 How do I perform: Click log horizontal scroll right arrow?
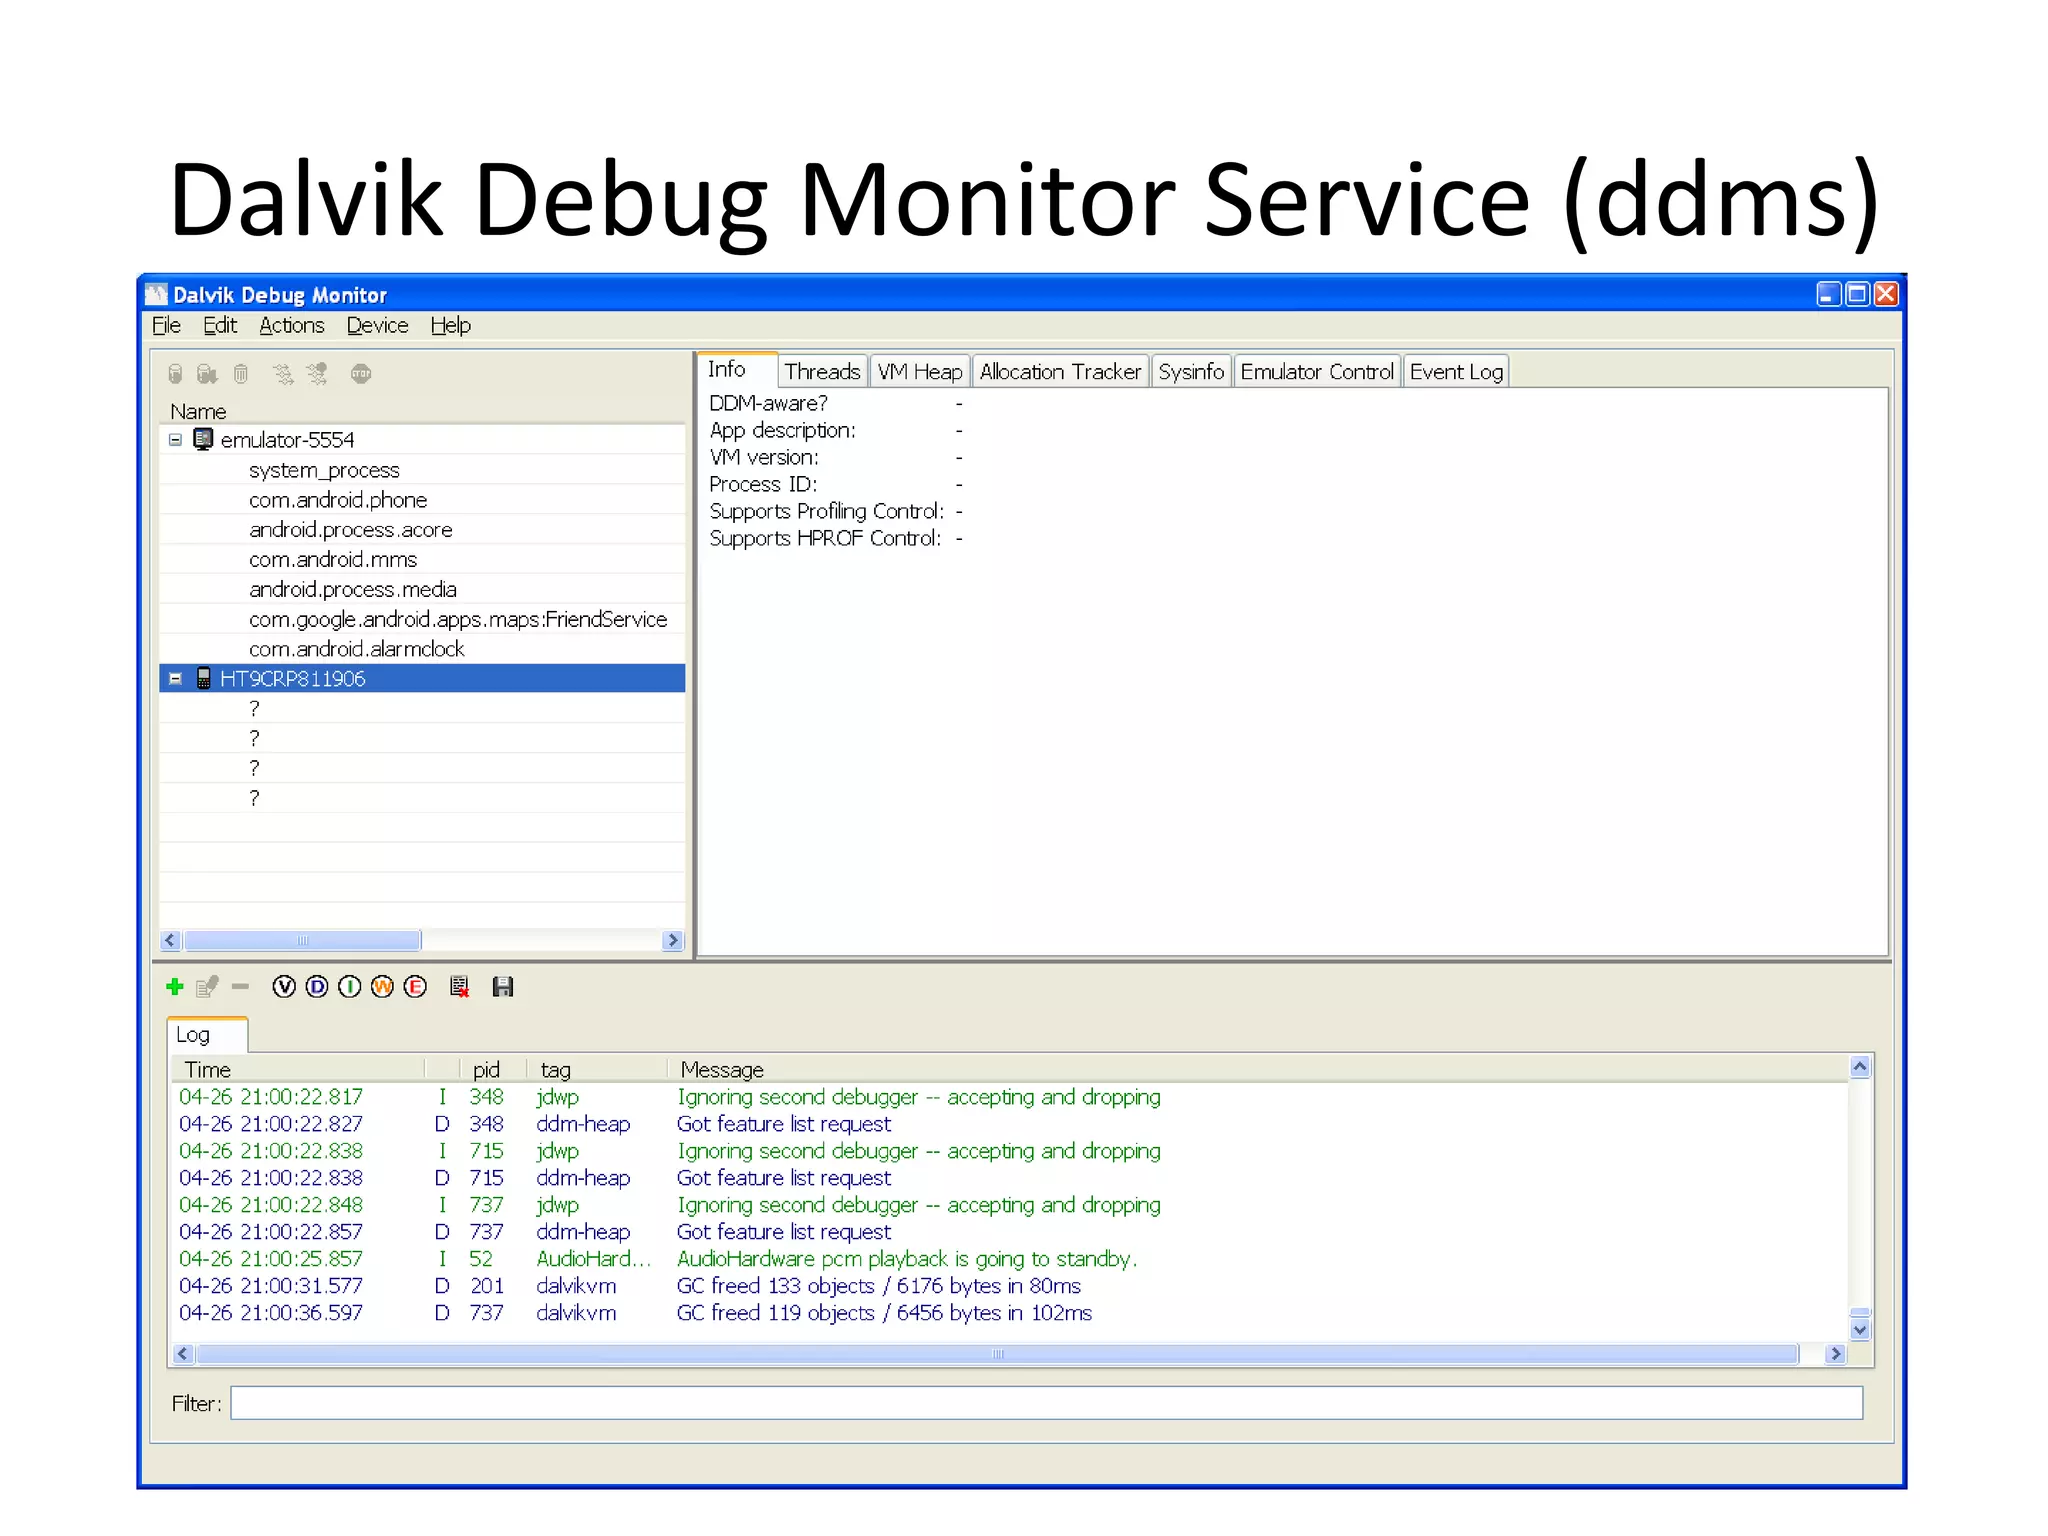[1835, 1354]
